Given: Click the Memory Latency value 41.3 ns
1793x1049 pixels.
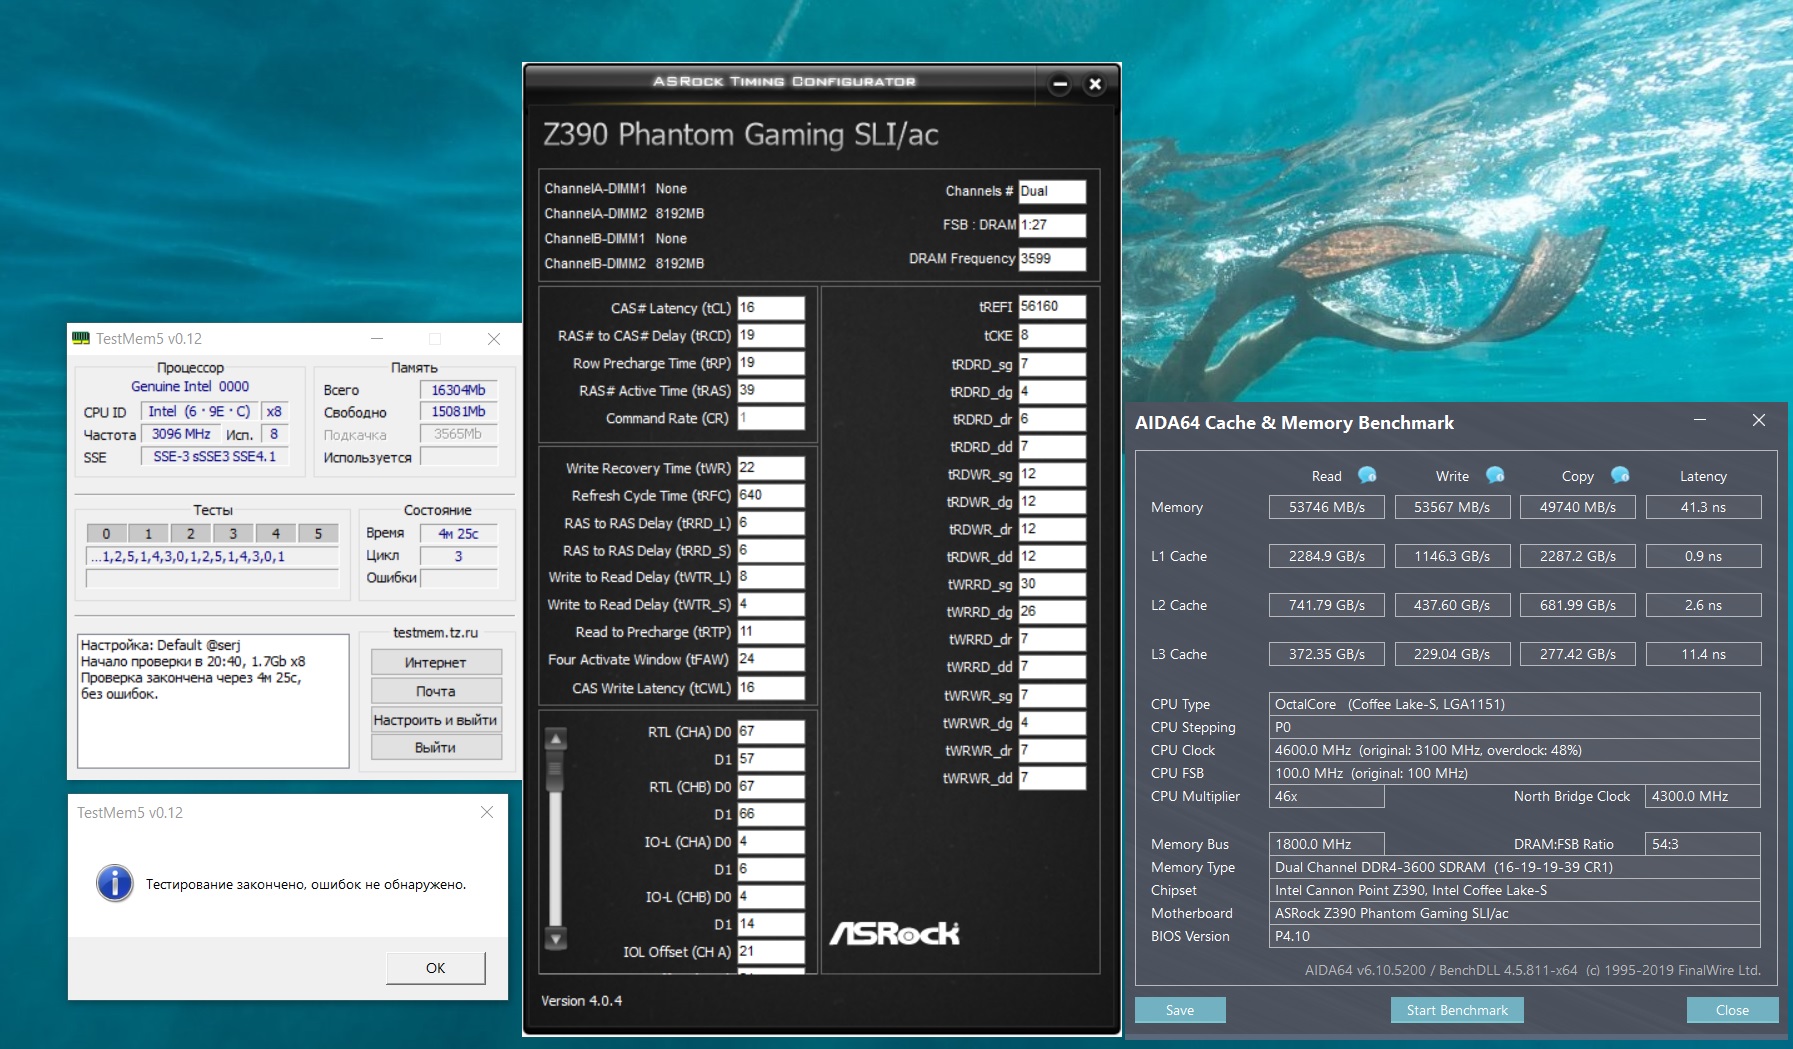Looking at the screenshot, I should pyautogui.click(x=1703, y=507).
